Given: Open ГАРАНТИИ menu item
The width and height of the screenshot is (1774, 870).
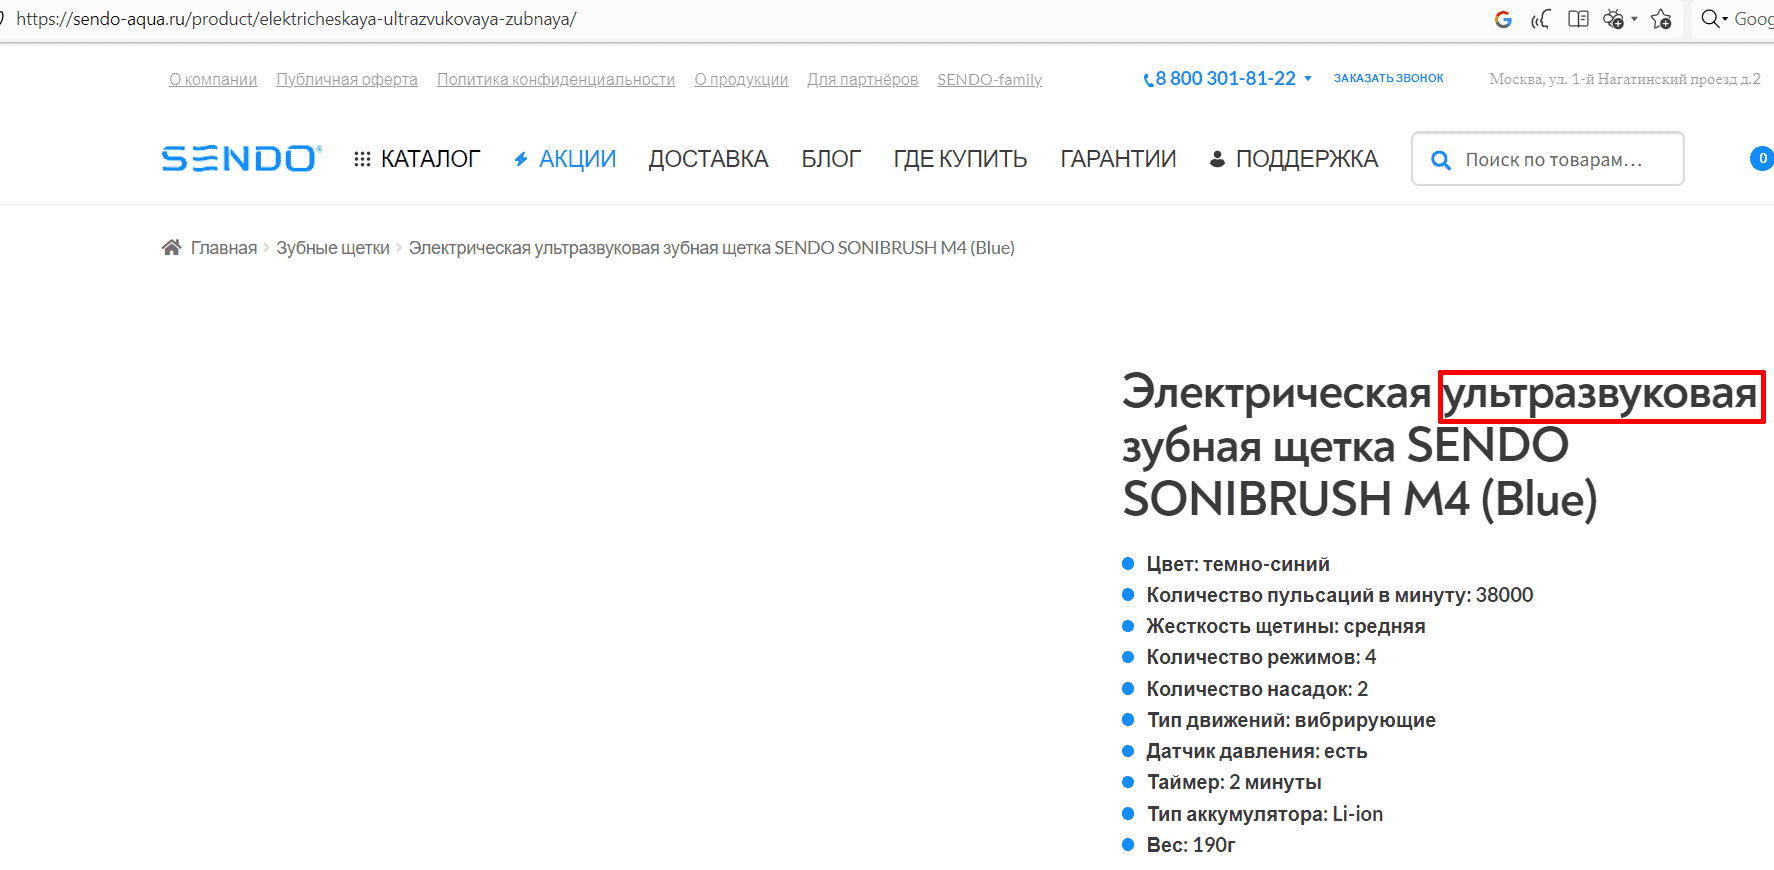Looking at the screenshot, I should 1118,159.
